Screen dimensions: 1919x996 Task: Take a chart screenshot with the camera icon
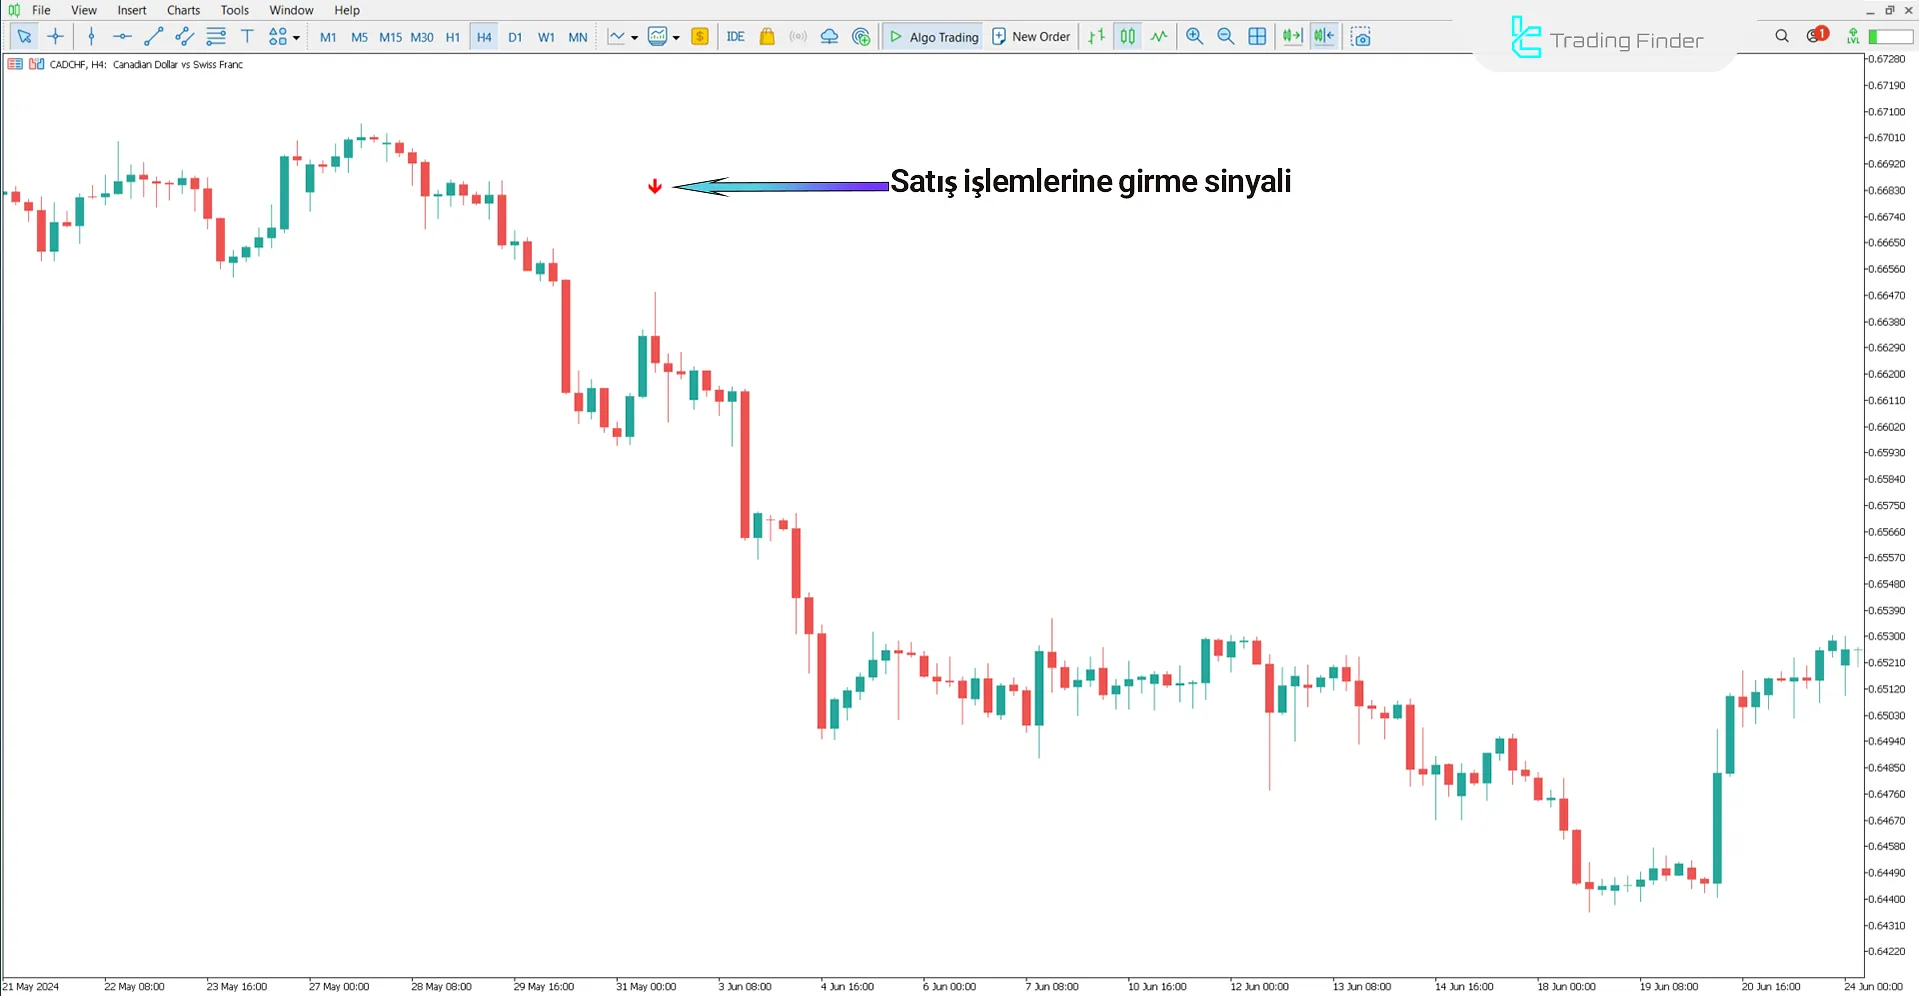(1361, 36)
